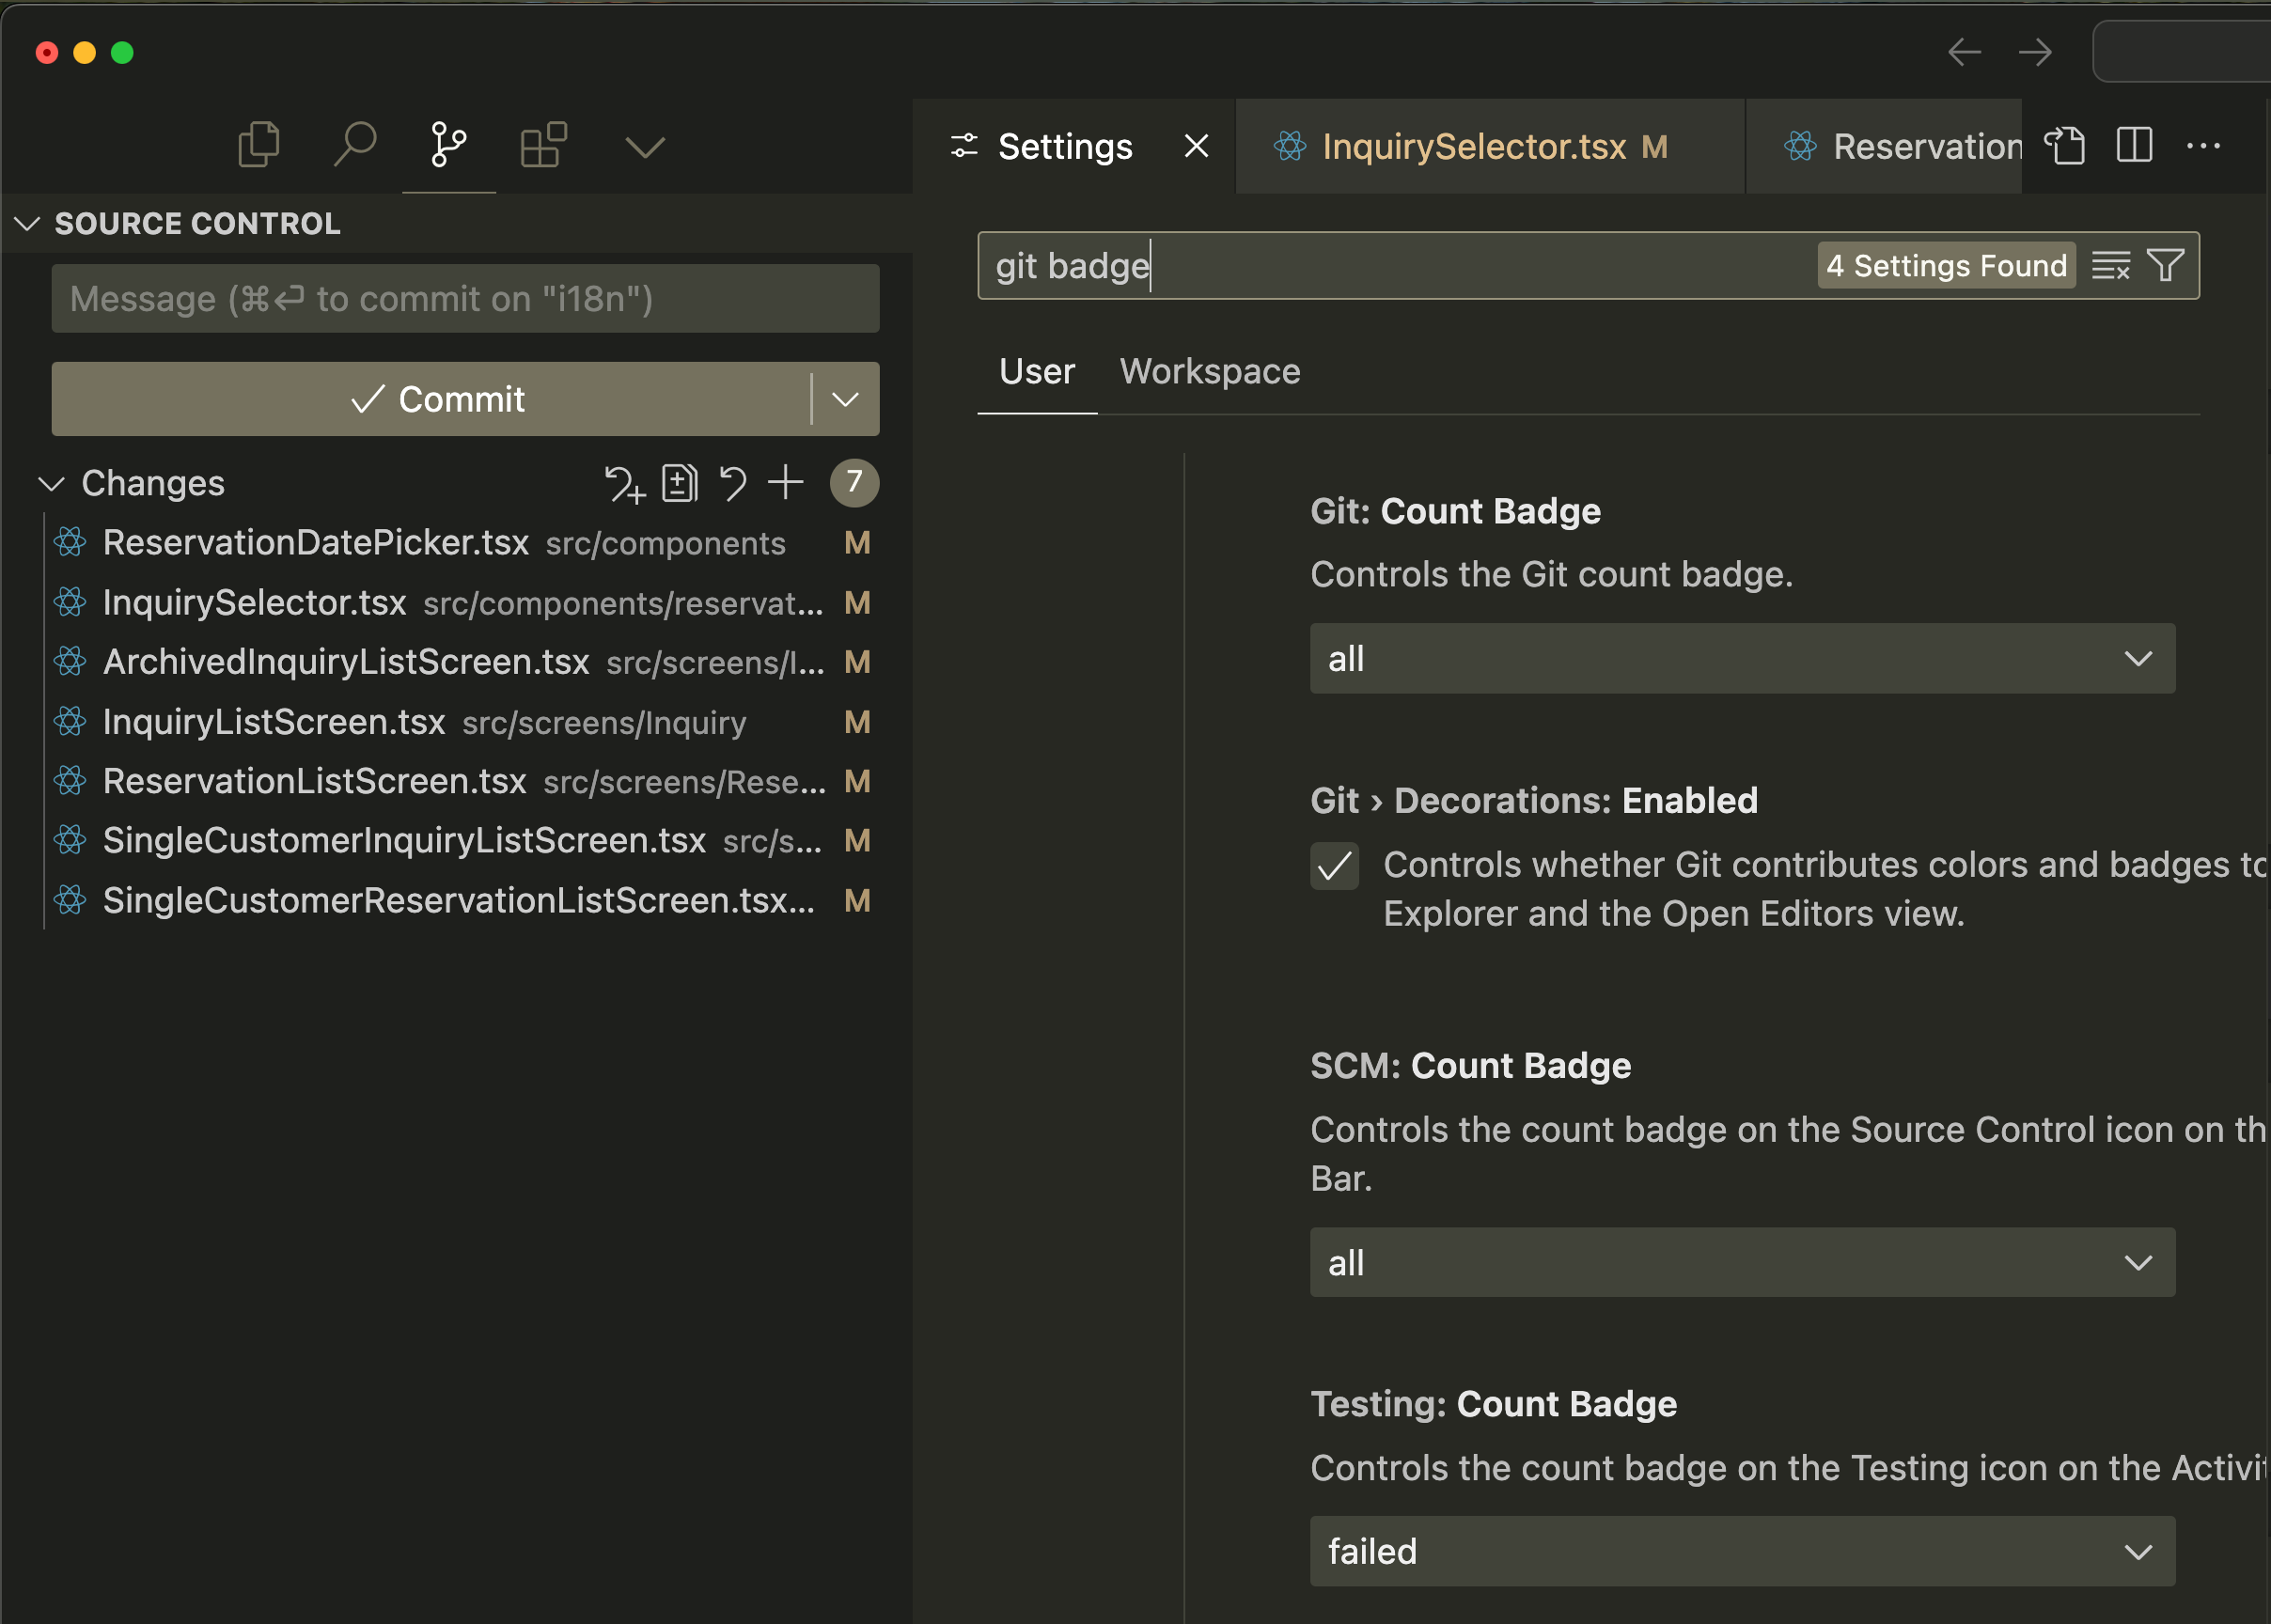Open the Git Count Badge dropdown
Image resolution: width=2271 pixels, height=1624 pixels.
point(1741,659)
